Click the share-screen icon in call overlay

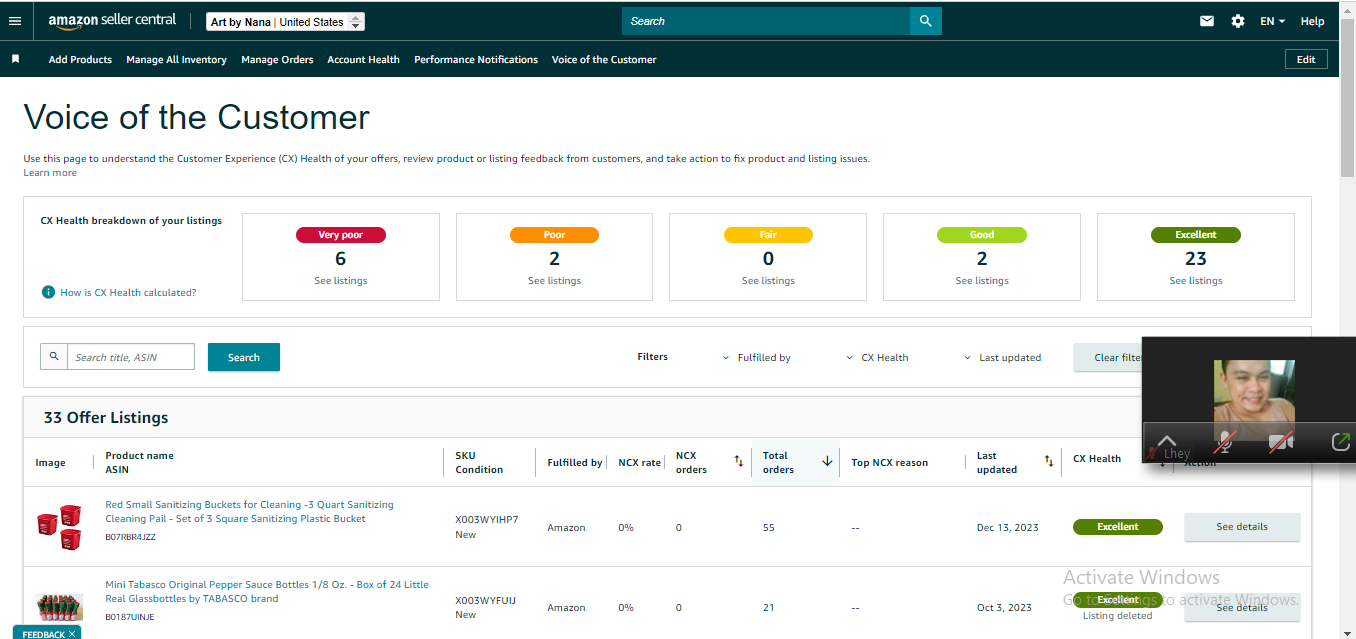[1340, 442]
